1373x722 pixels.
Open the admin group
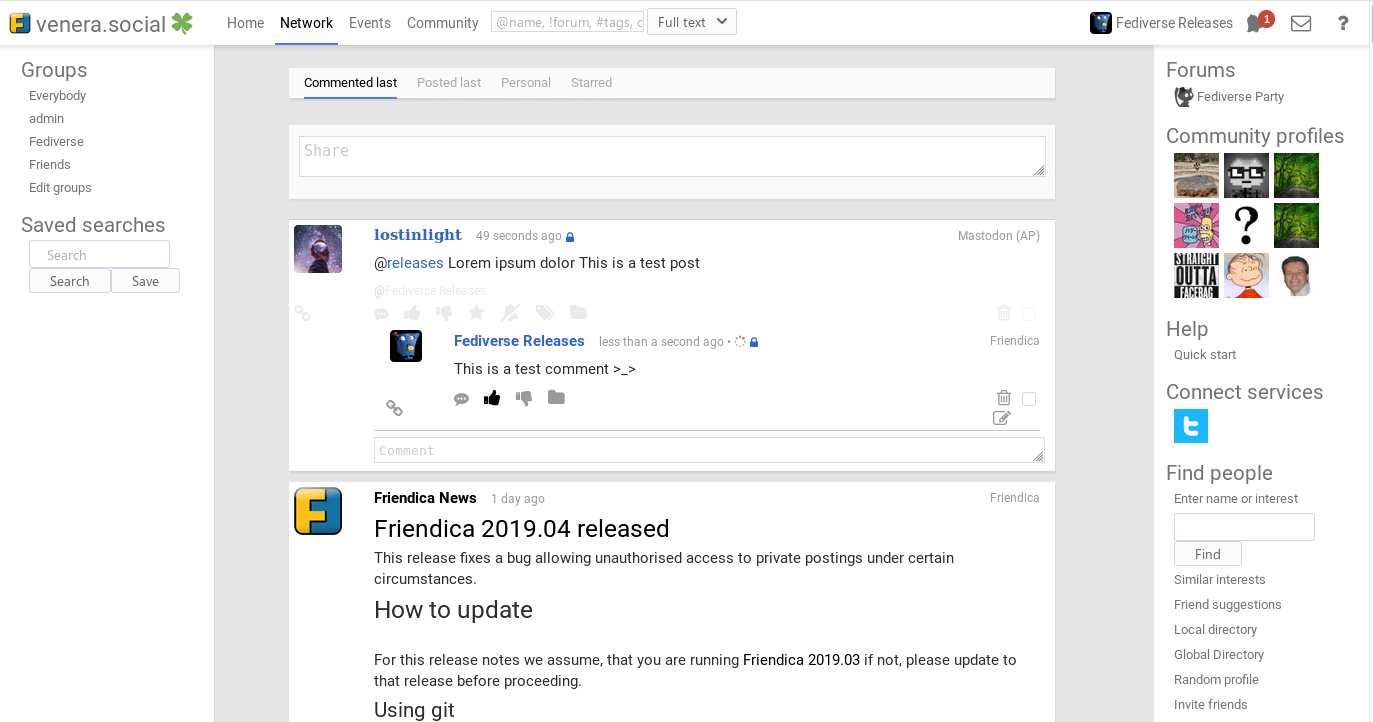[46, 119]
